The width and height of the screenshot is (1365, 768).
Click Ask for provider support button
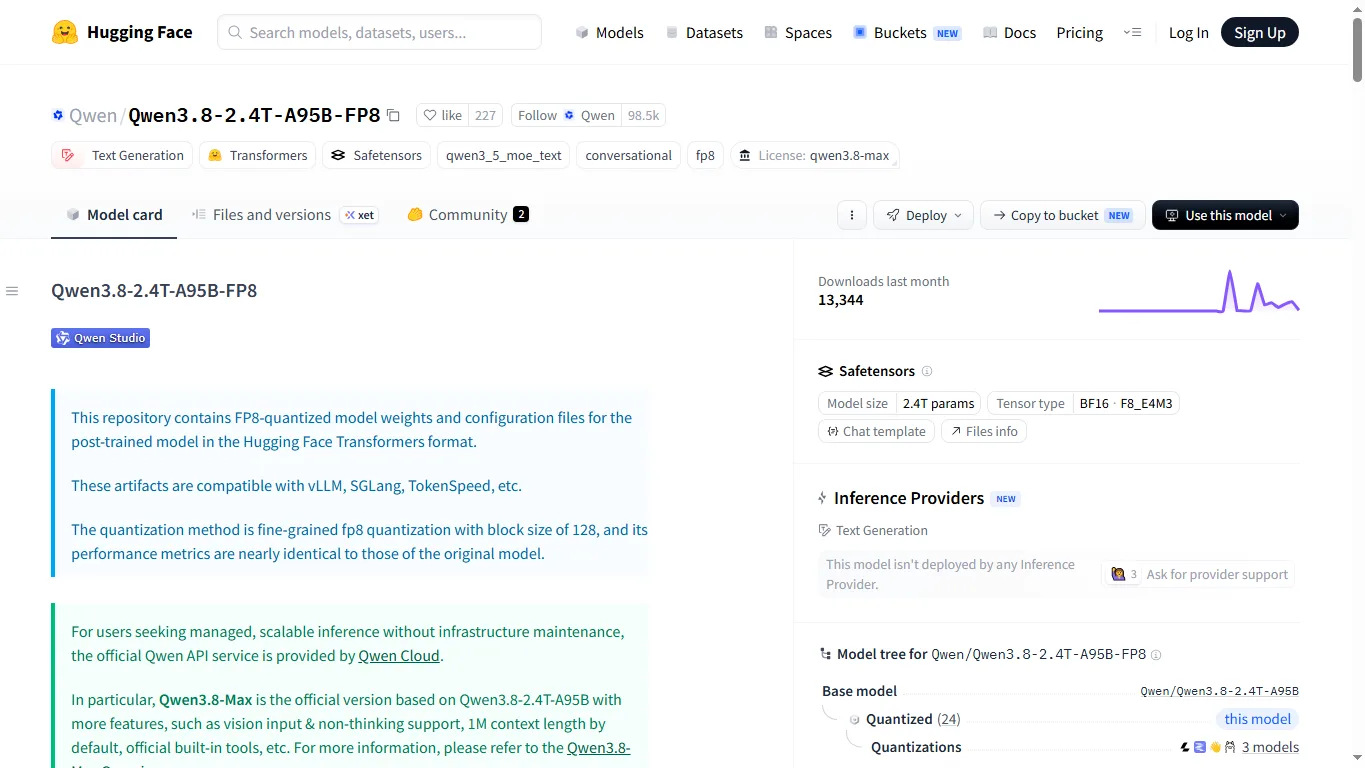click(1198, 575)
